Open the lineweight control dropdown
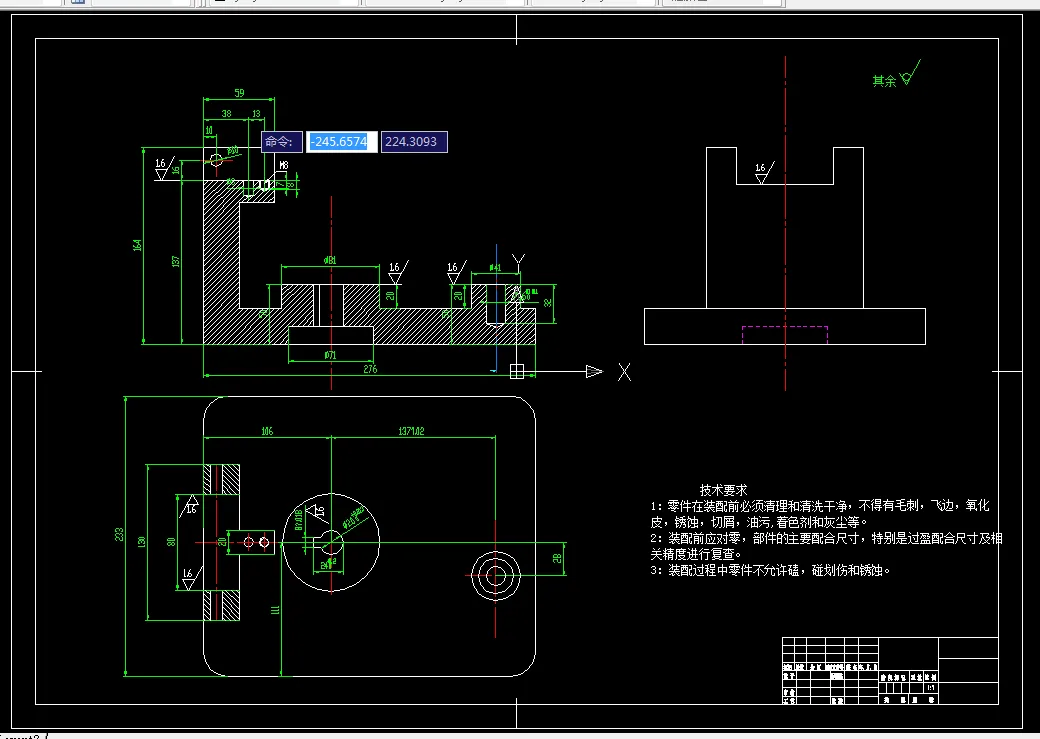 (720, 2)
